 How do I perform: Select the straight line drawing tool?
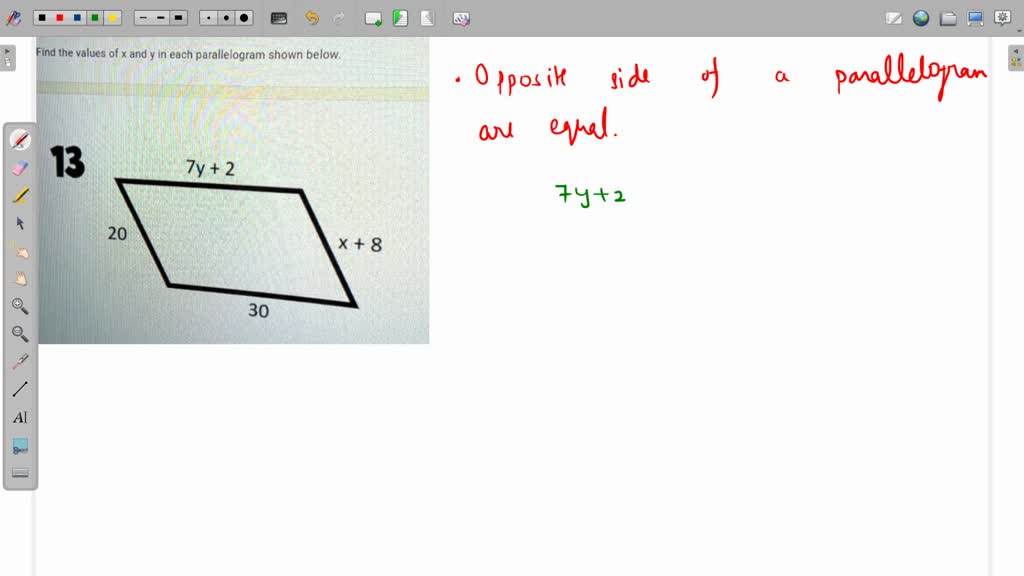point(19,389)
